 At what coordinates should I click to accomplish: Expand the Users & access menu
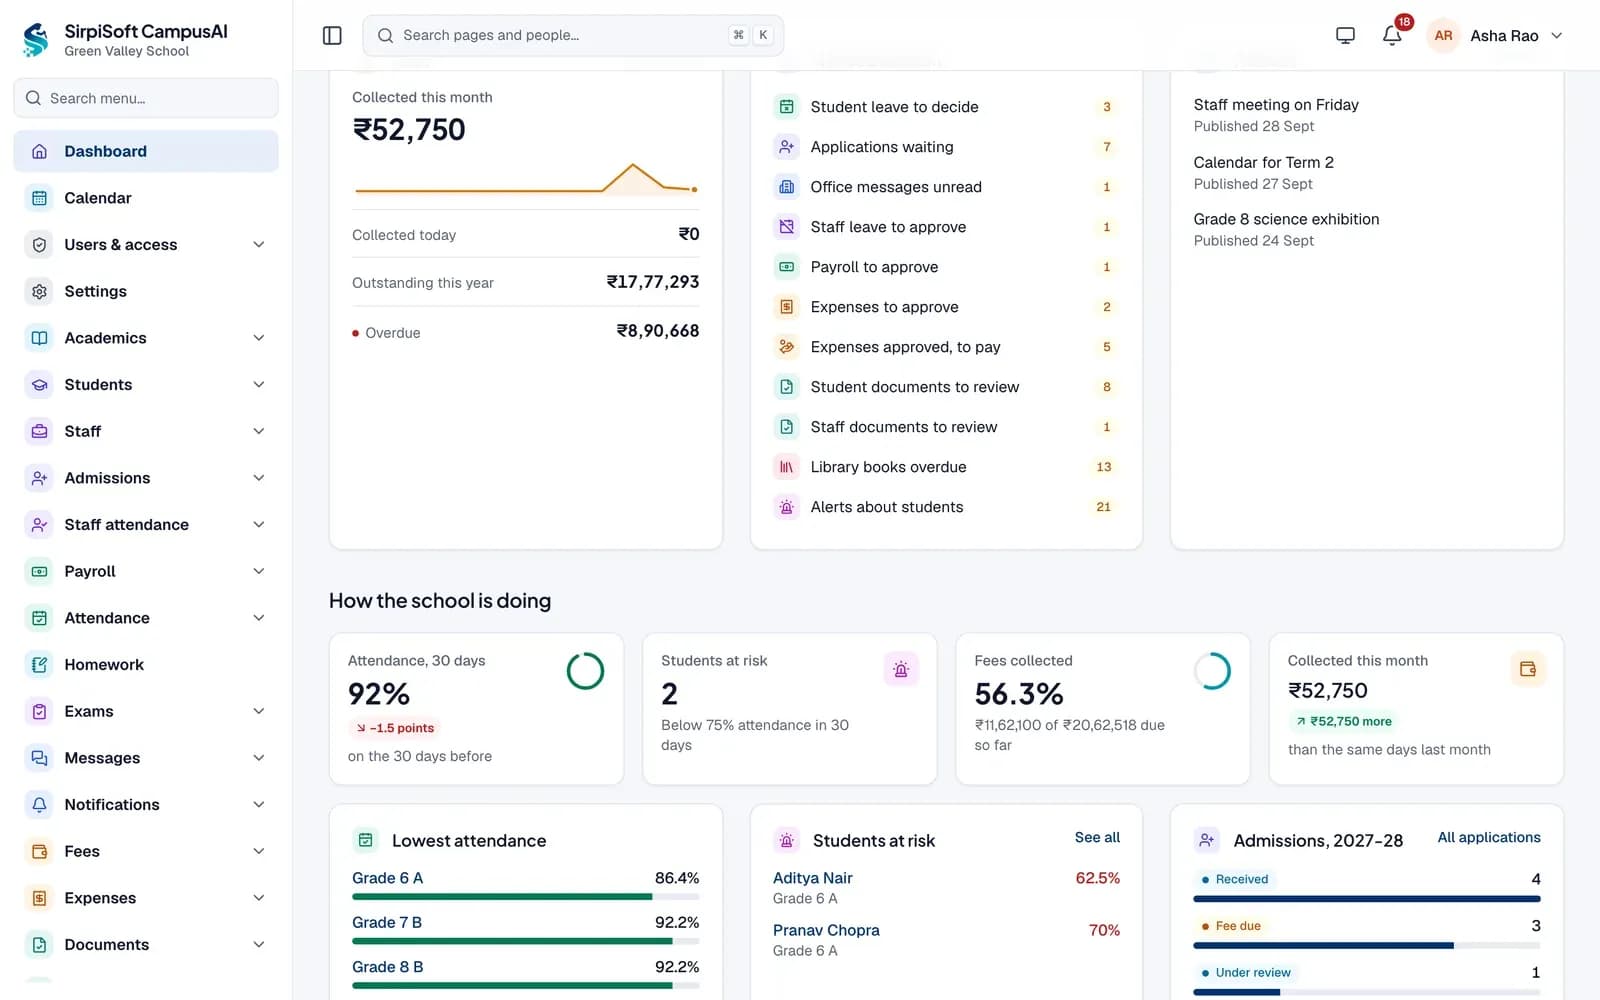(x=146, y=245)
